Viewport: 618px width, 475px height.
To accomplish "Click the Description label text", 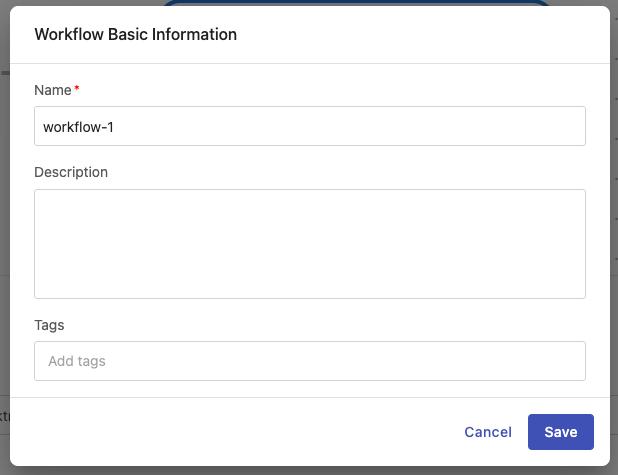I will [71, 172].
